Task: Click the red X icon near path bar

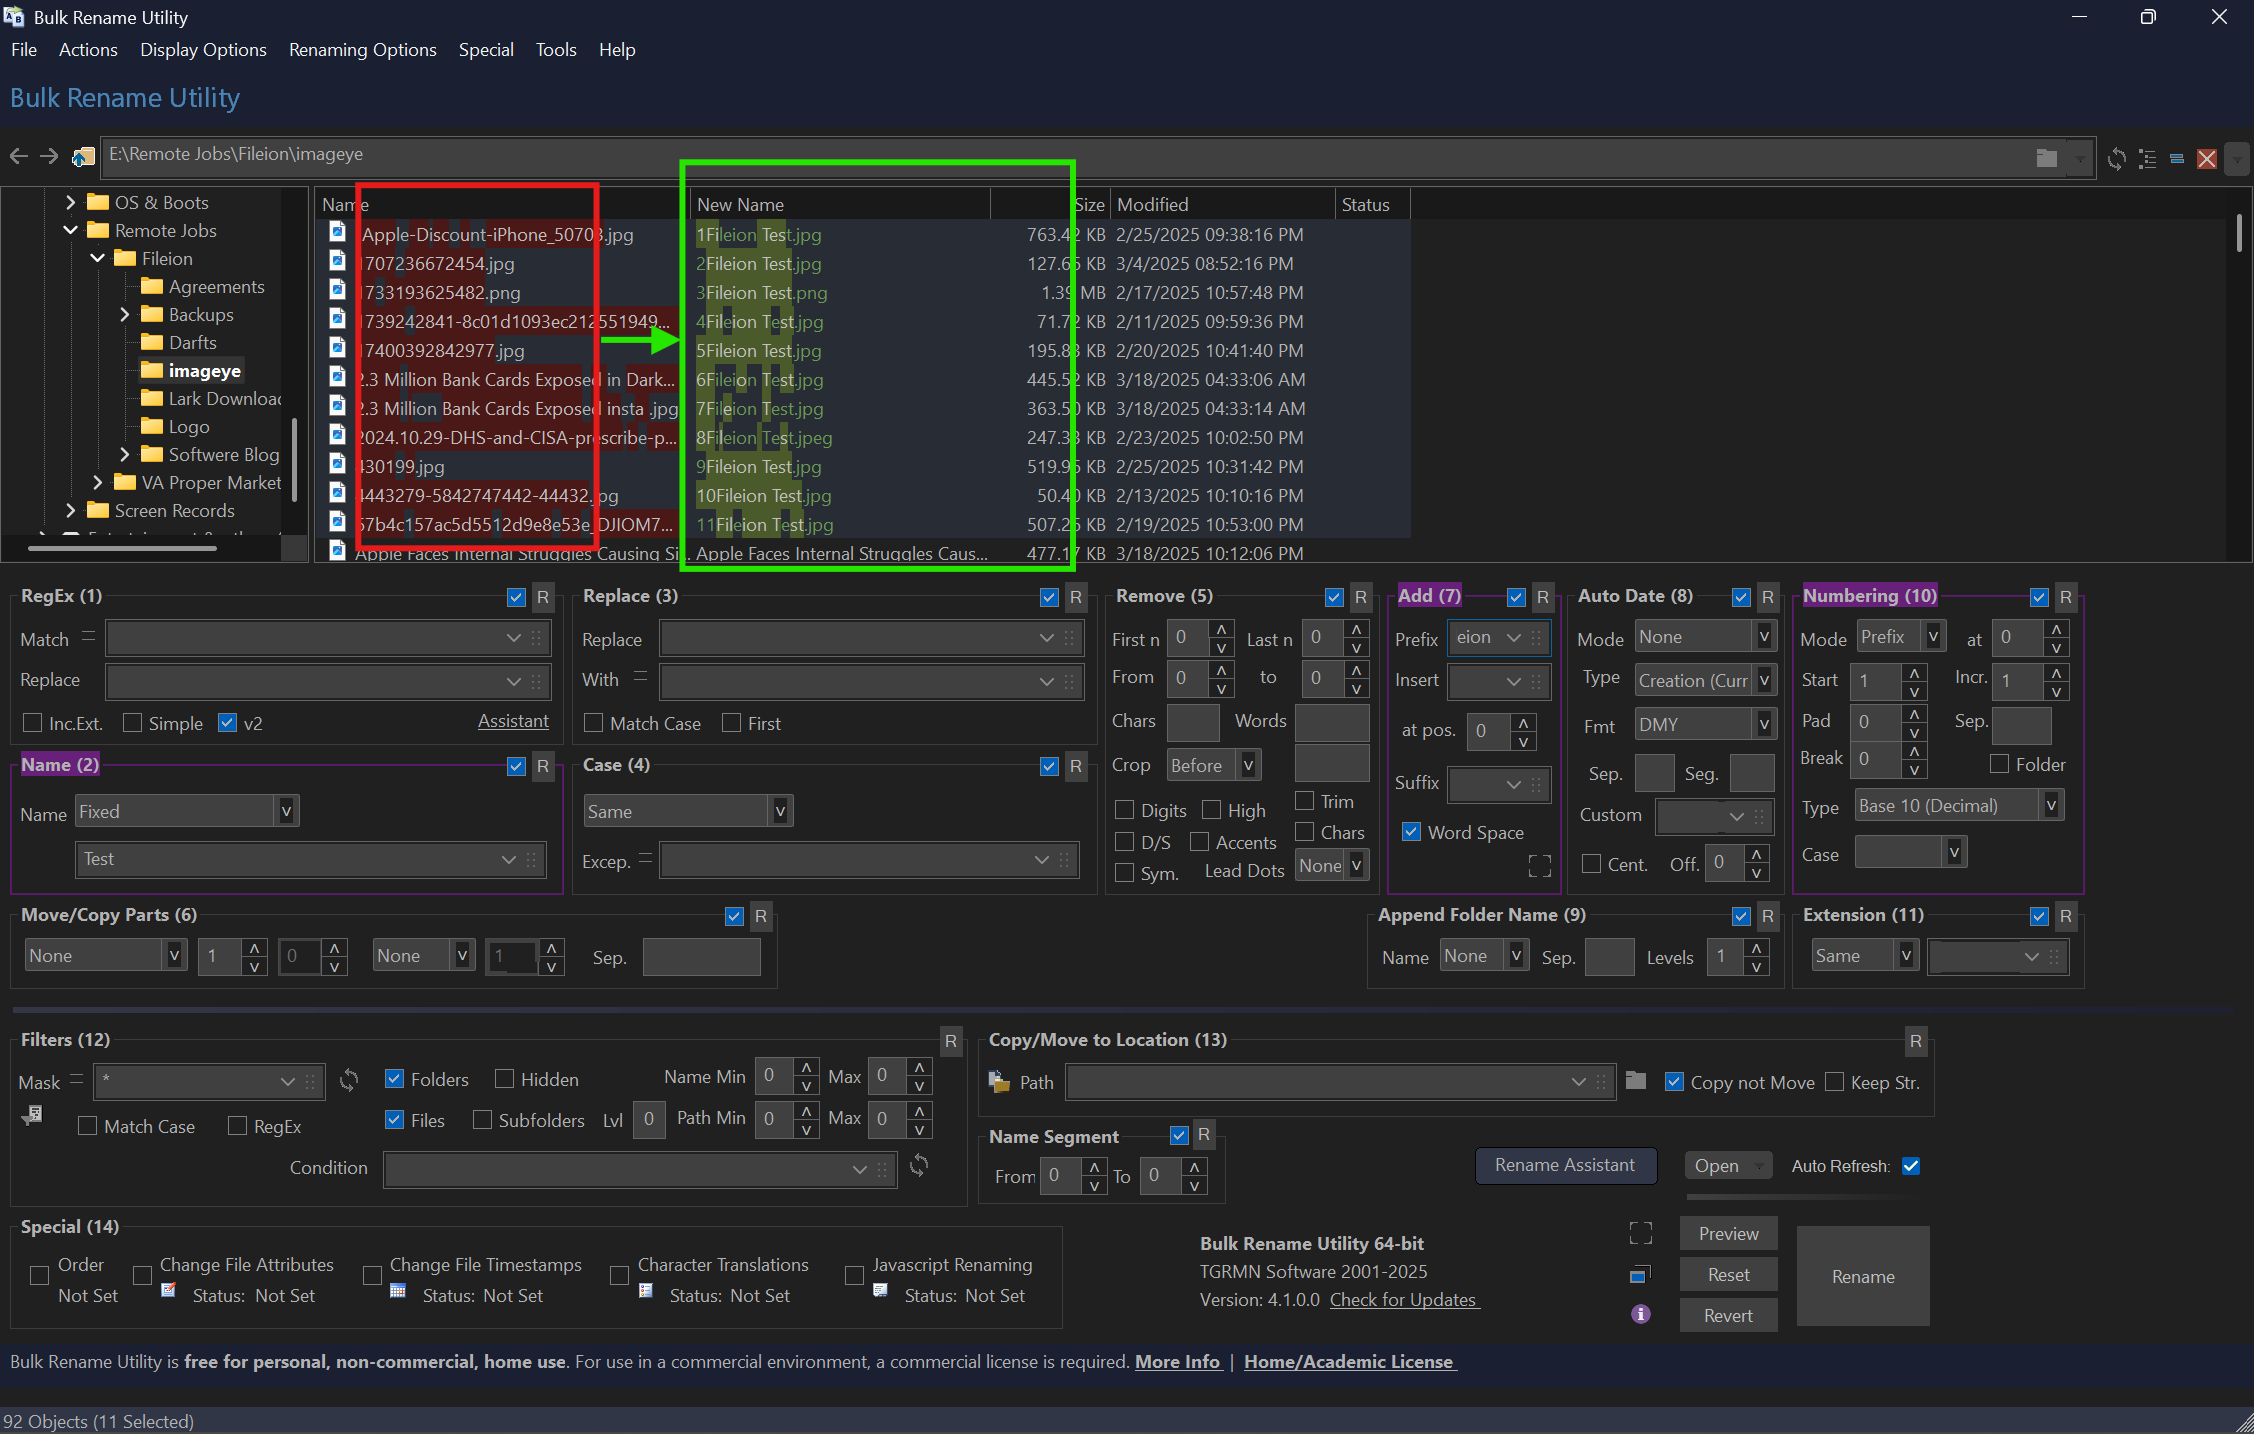Action: 2207,158
